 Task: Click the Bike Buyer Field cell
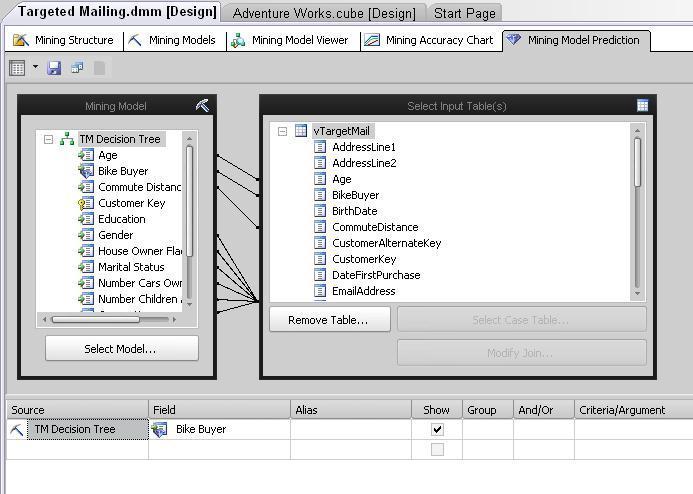[220, 429]
